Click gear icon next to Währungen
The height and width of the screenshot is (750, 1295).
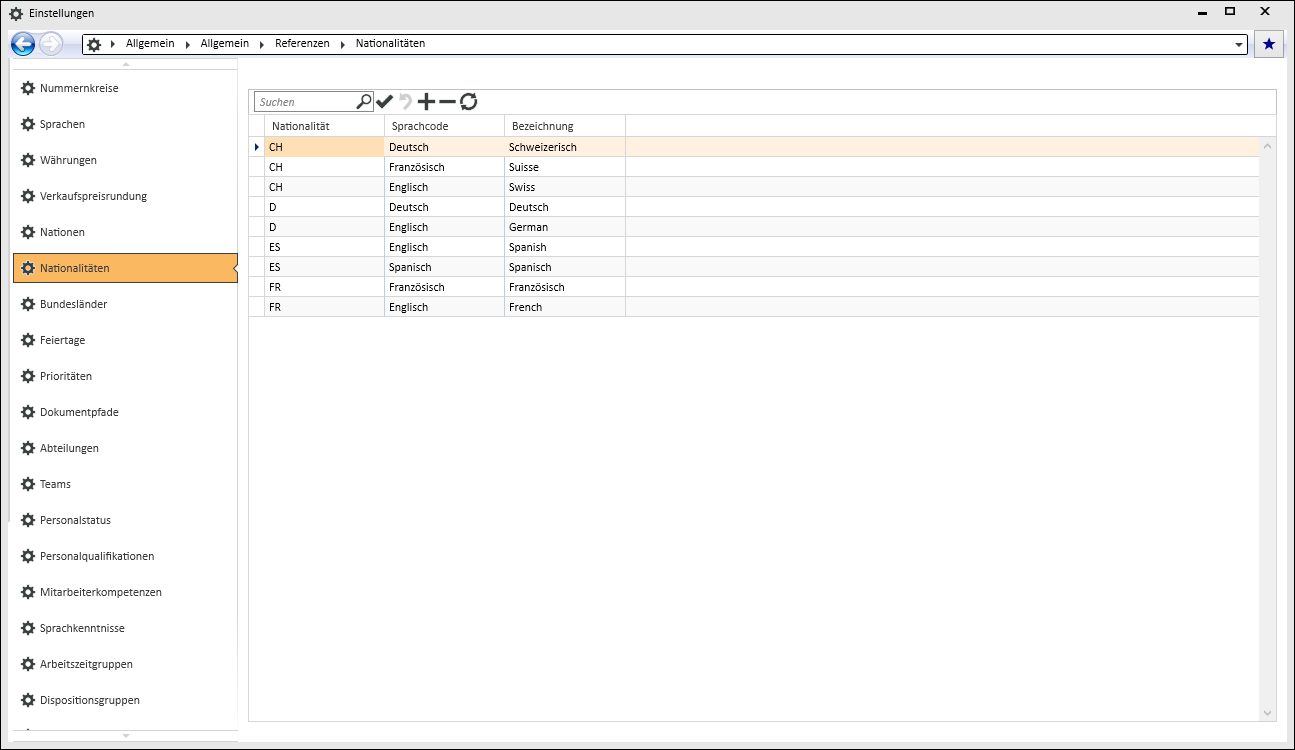pos(28,160)
